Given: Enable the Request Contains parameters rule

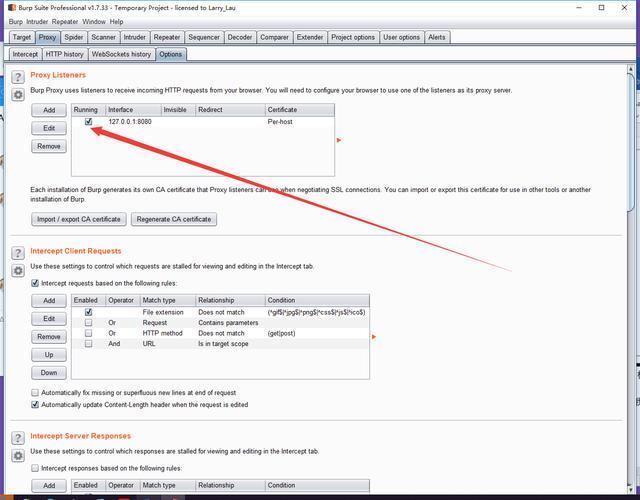Looking at the screenshot, I should [89, 322].
